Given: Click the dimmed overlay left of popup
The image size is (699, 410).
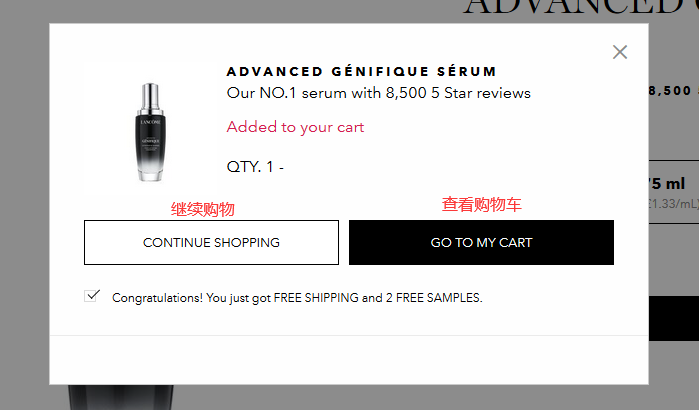Looking at the screenshot, I should (x=24, y=200).
